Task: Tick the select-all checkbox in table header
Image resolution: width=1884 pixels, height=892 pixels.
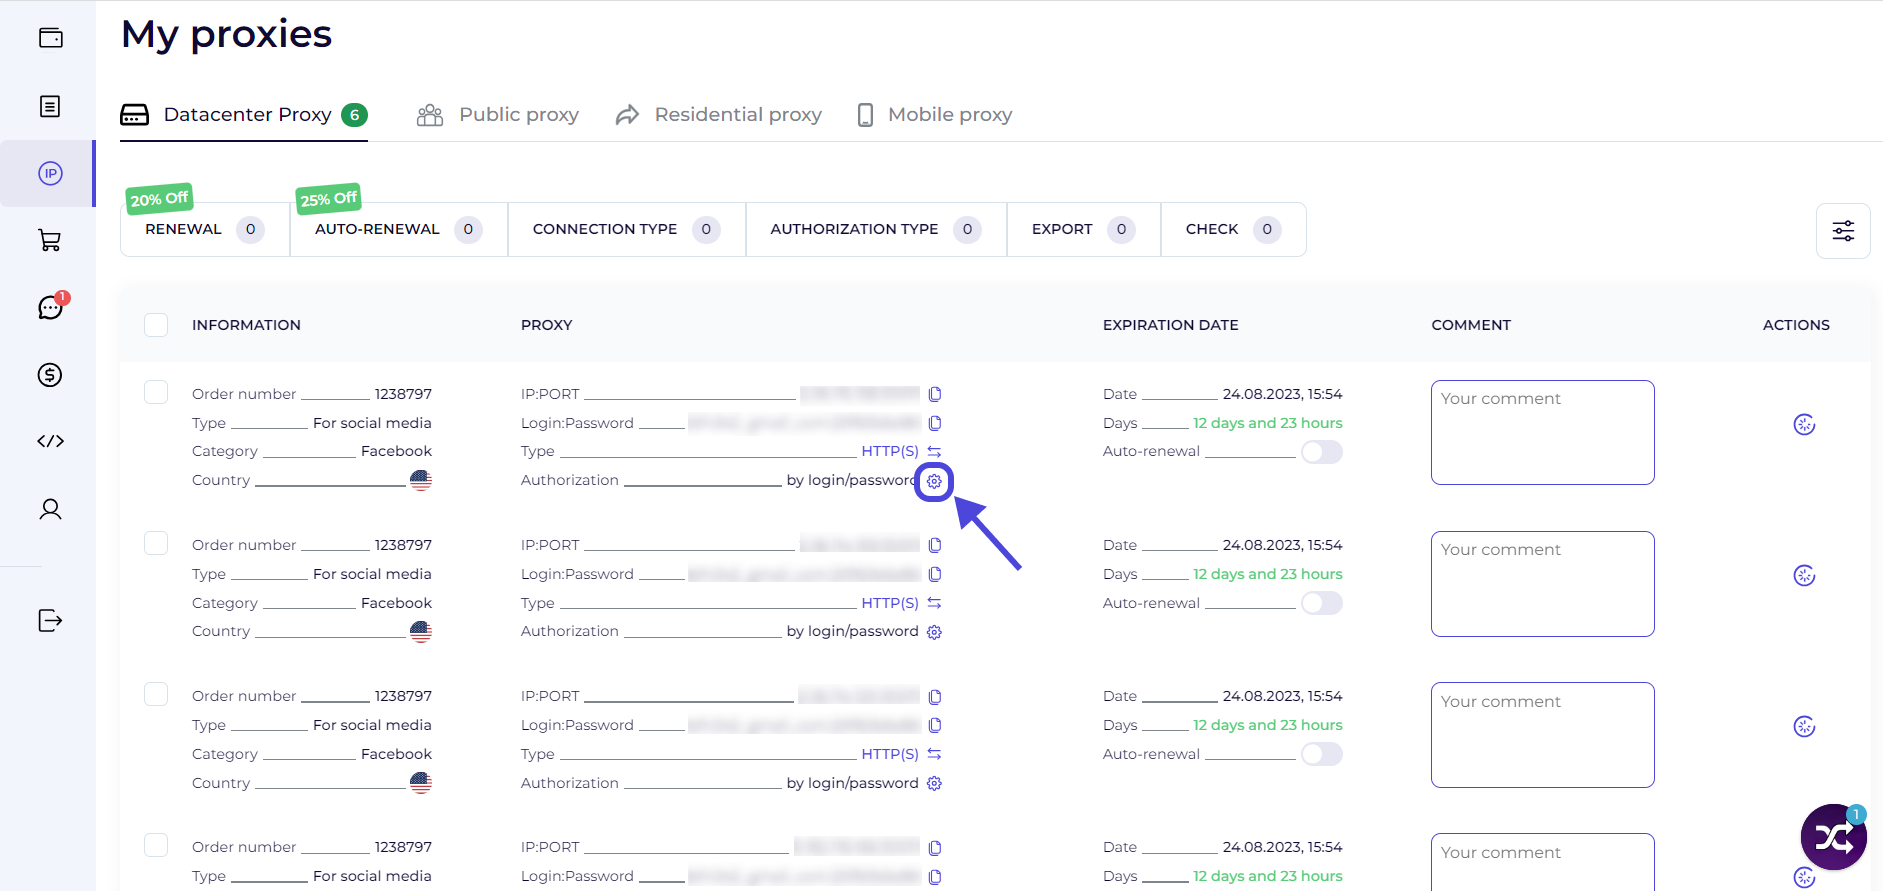Action: tap(156, 325)
